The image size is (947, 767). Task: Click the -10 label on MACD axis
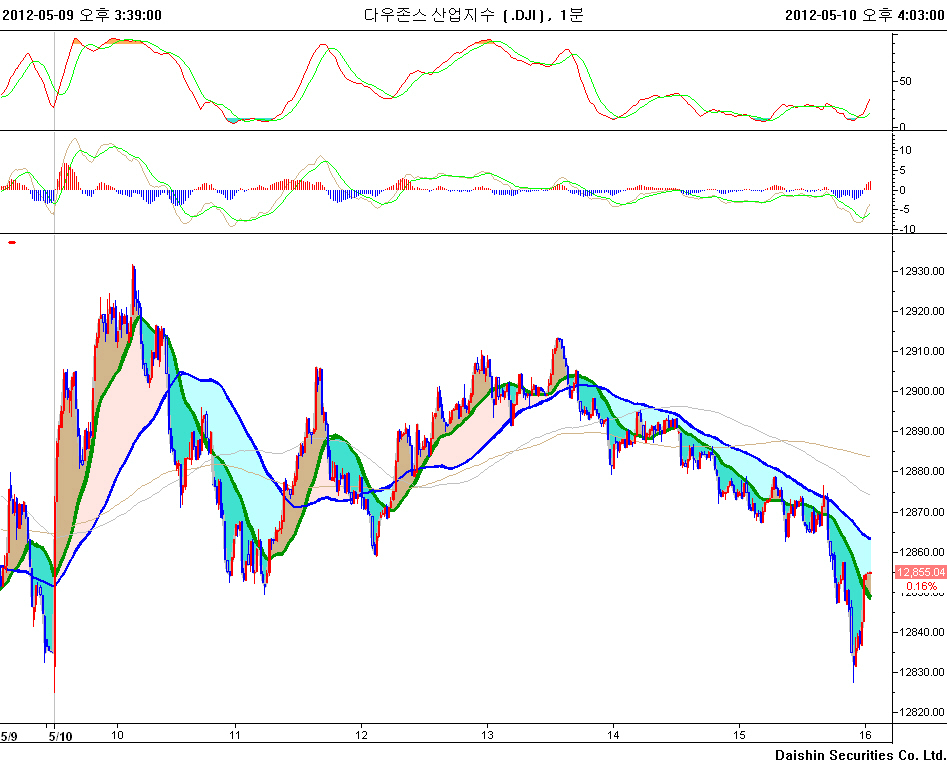(908, 229)
